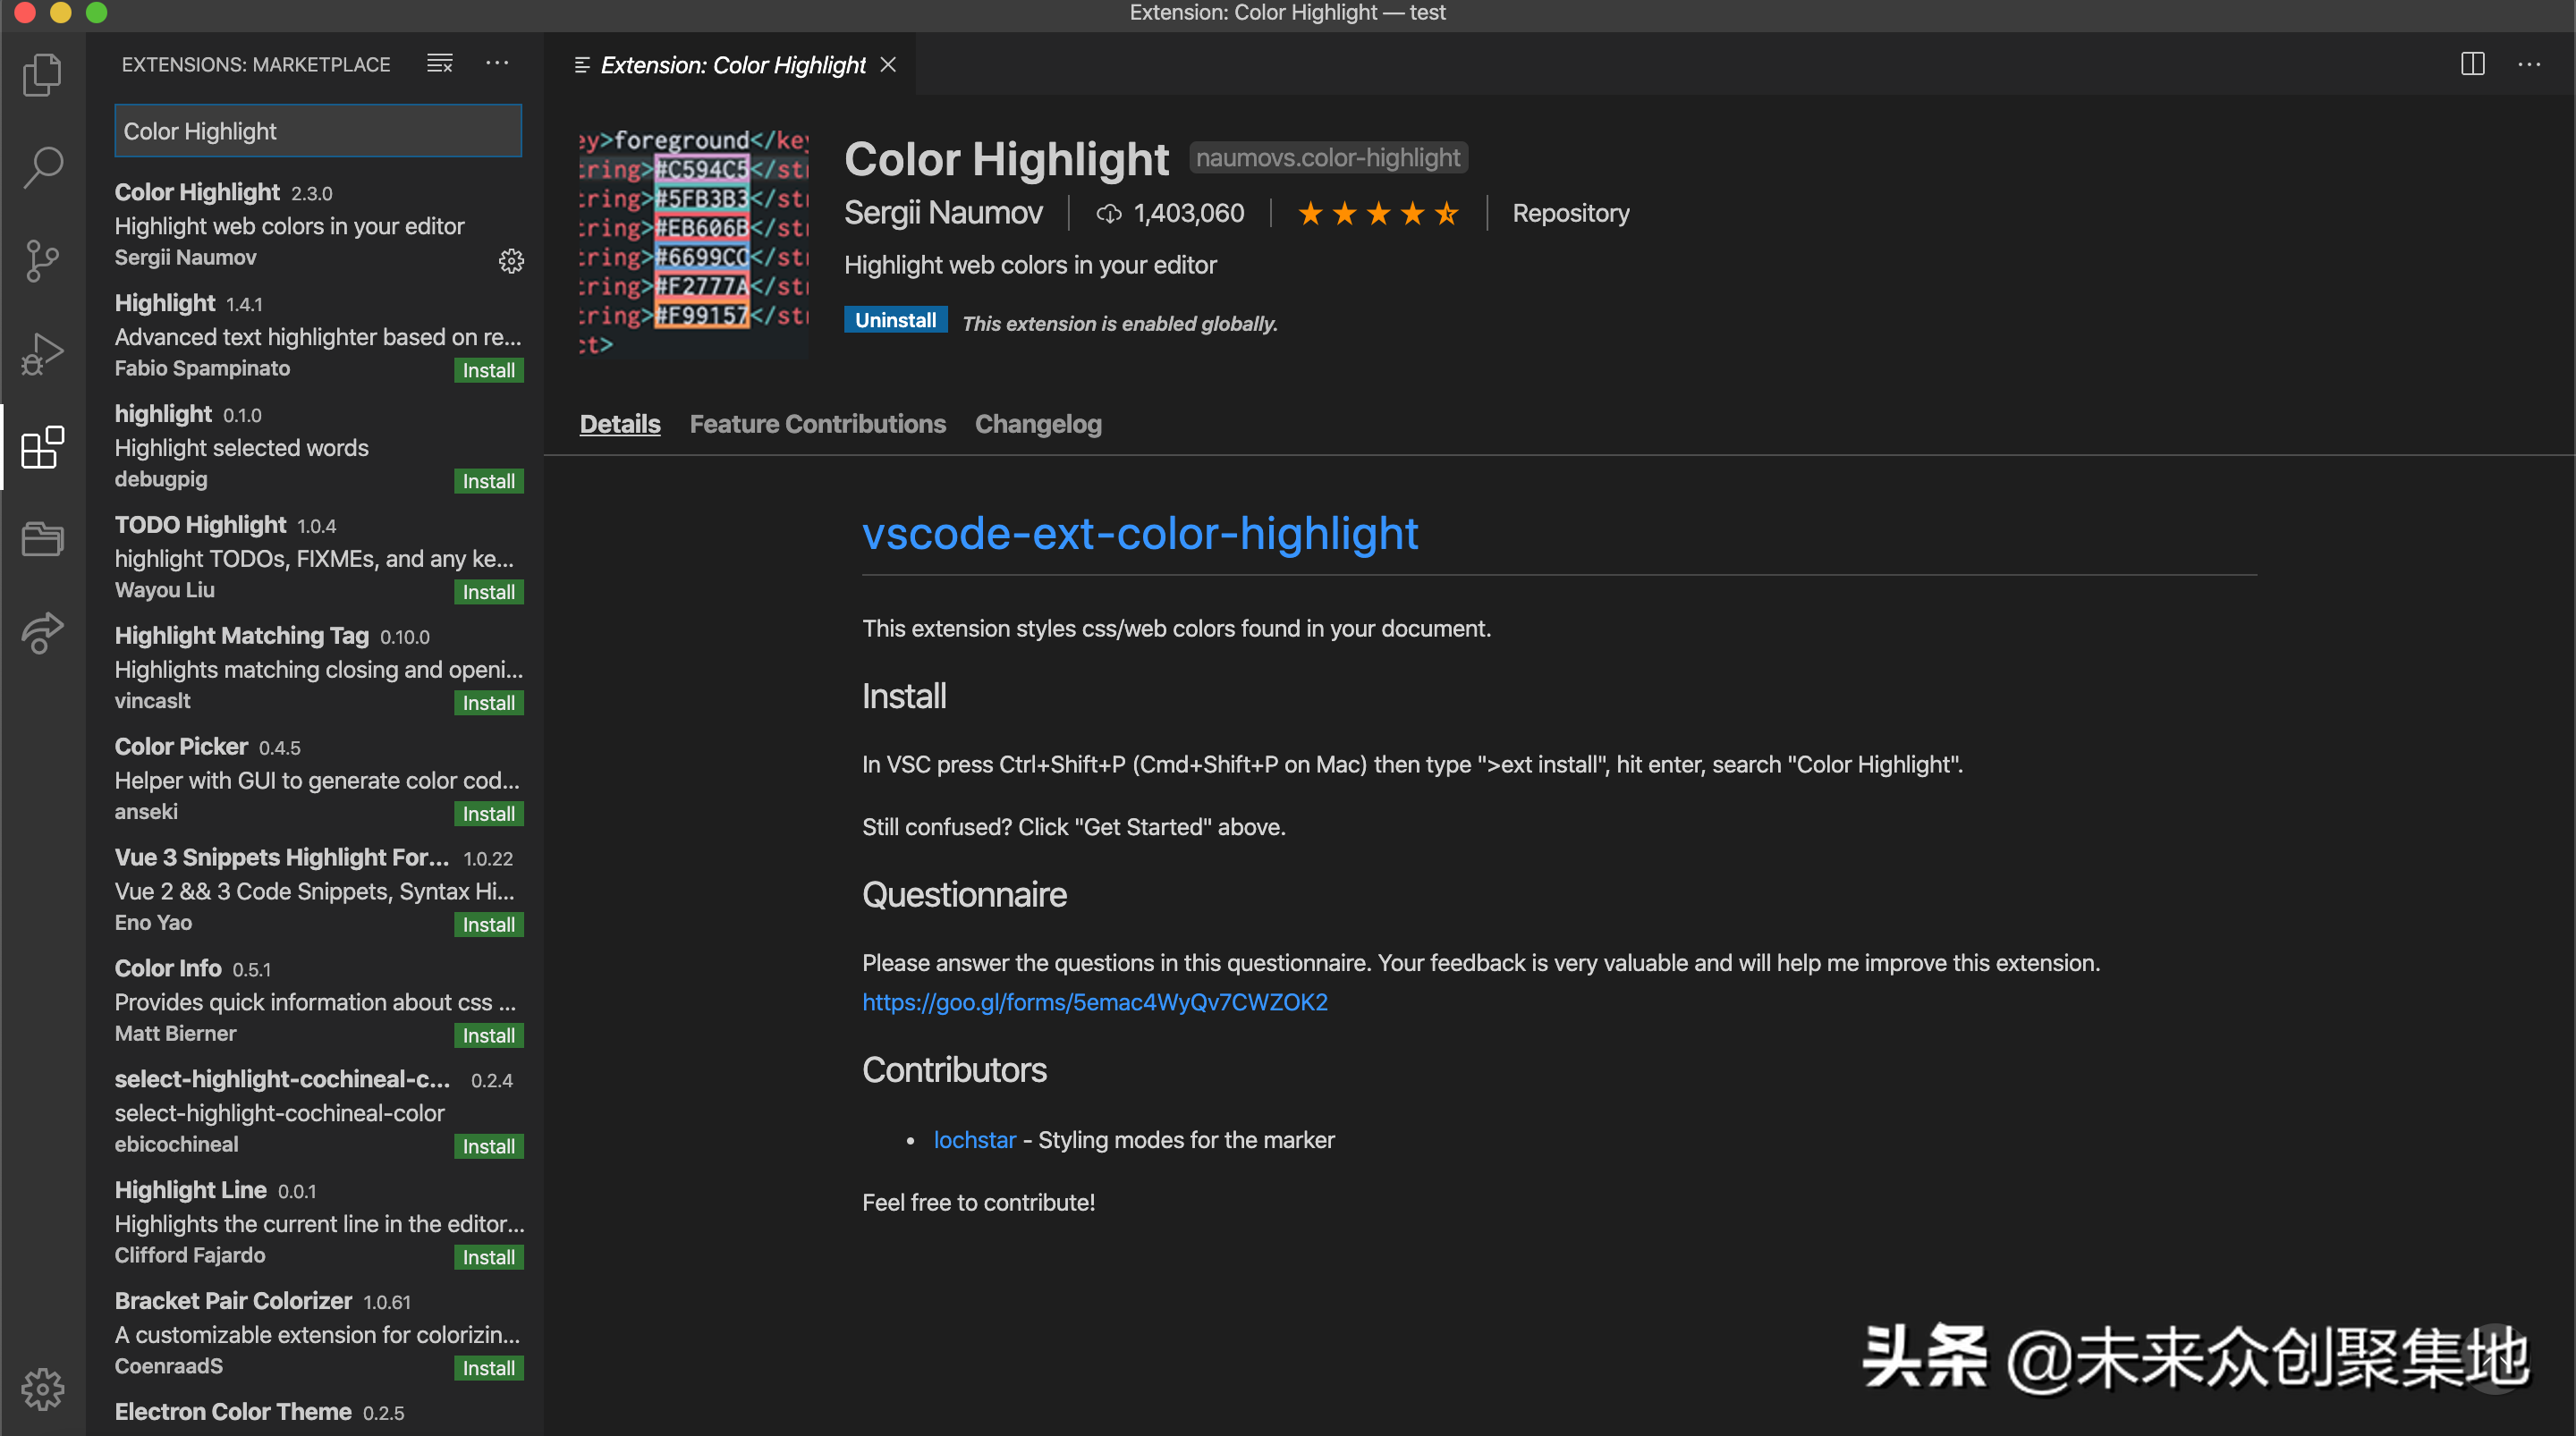The image size is (2576, 1436).
Task: Open the Search view icon
Action: tap(42, 167)
